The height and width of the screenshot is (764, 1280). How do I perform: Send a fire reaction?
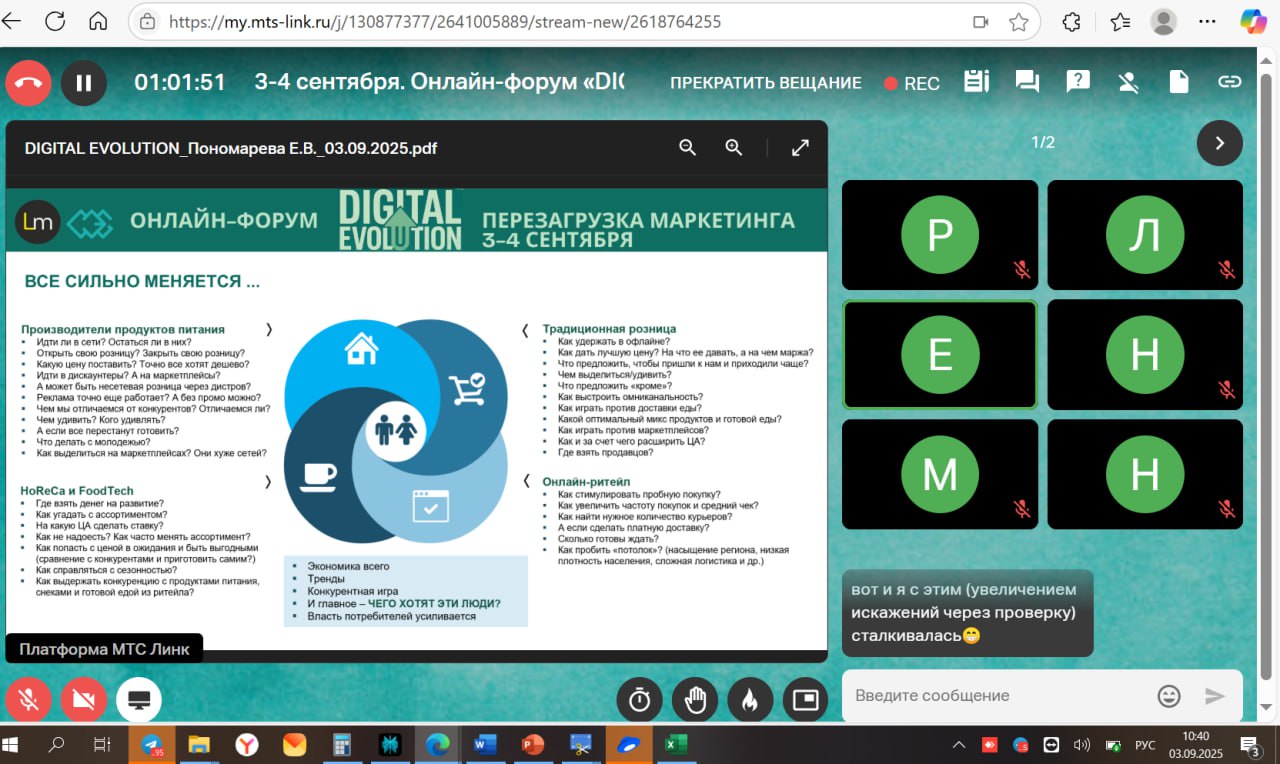pos(749,700)
